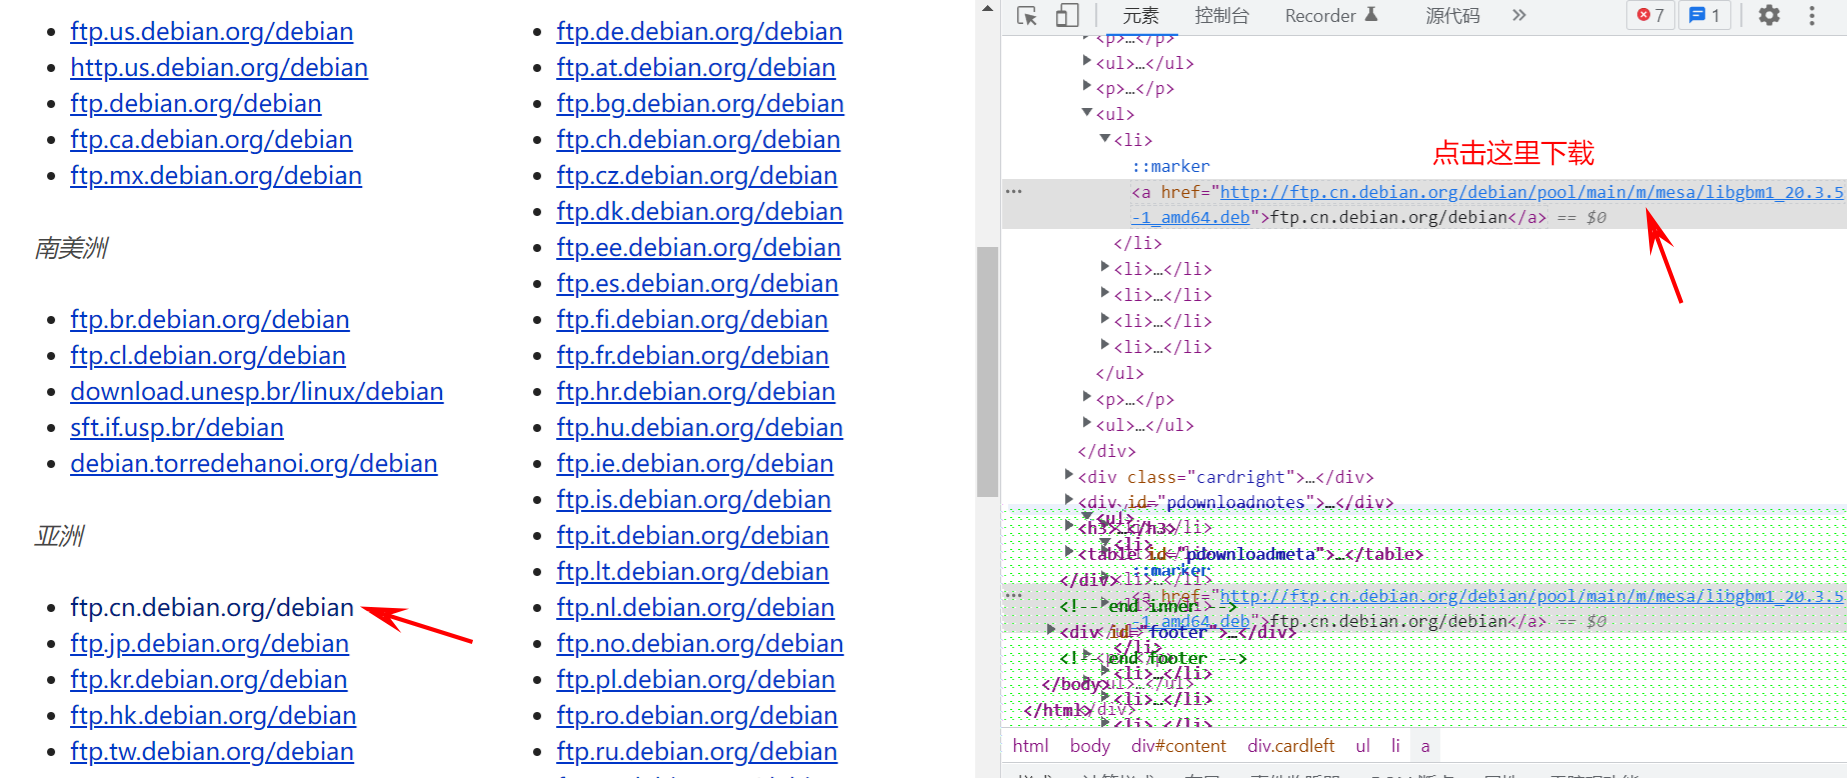Switch to the 控制台 tab
The height and width of the screenshot is (778, 1847).
click(1221, 15)
